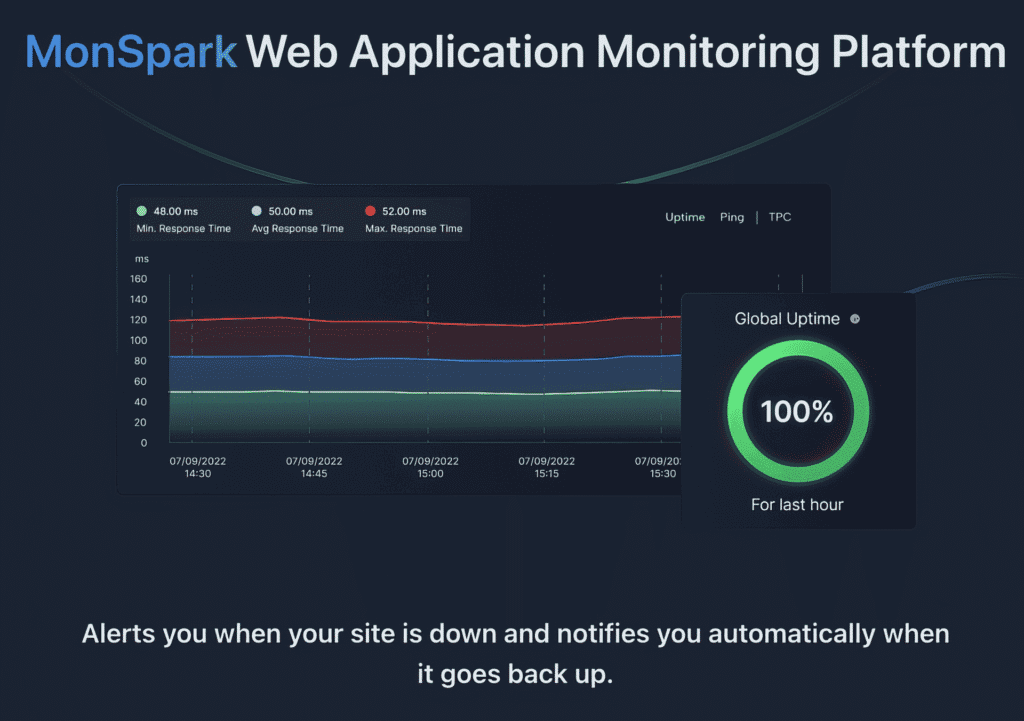The image size is (1024, 721).
Task: Click the red Max. Response Time dot
Action: point(370,210)
